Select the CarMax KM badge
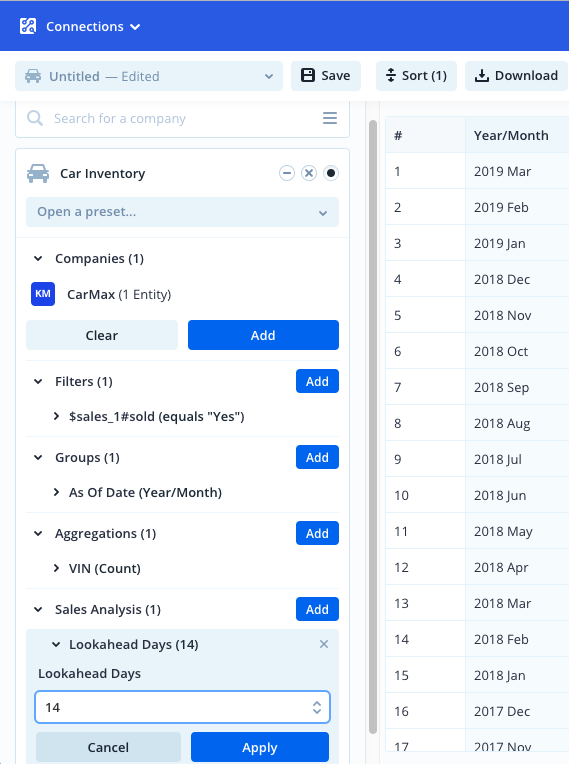Viewport: 569px width, 764px height. [43, 294]
